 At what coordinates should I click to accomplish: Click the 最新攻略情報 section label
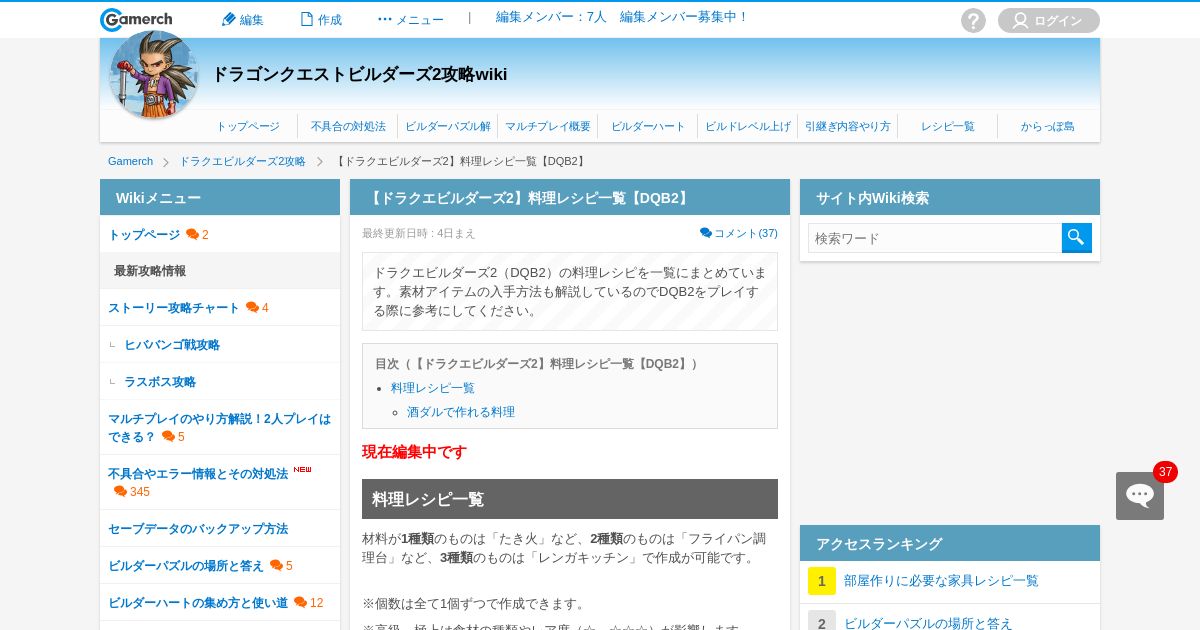(x=150, y=271)
